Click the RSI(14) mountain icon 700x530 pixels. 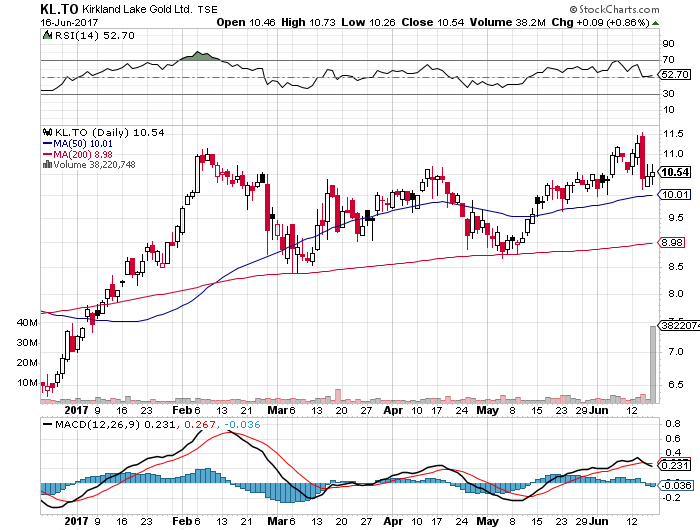47,35
